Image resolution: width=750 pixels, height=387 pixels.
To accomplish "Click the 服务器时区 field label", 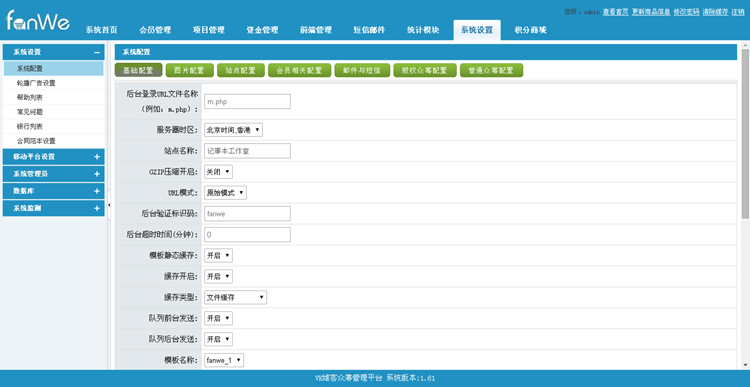I will [177, 130].
